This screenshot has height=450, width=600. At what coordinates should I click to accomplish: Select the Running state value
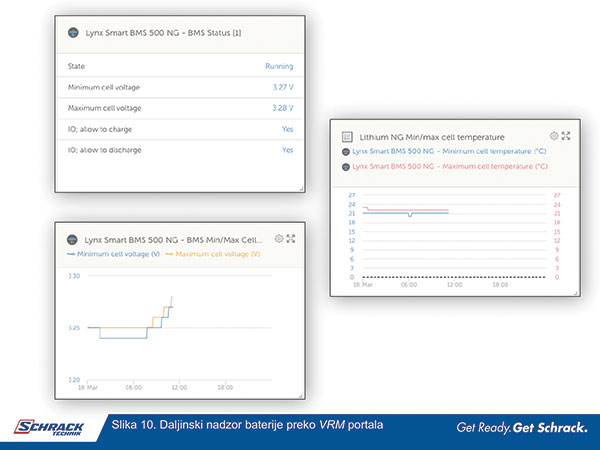279,67
